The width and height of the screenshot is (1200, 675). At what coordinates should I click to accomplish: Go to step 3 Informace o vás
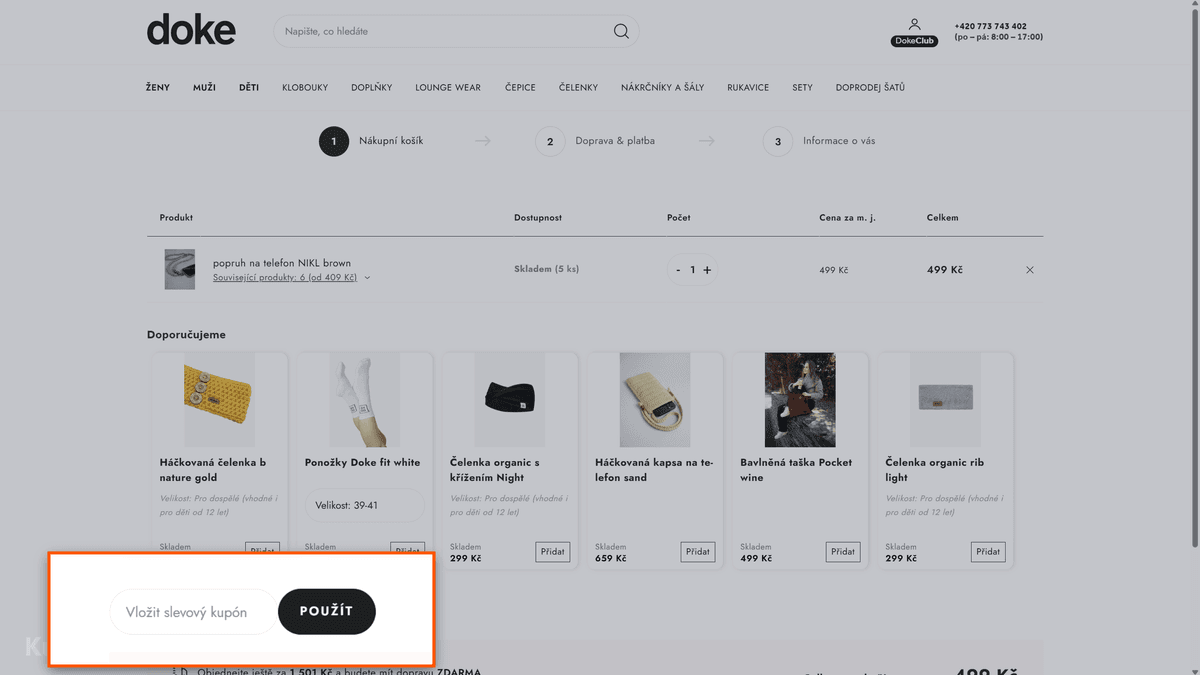819,141
